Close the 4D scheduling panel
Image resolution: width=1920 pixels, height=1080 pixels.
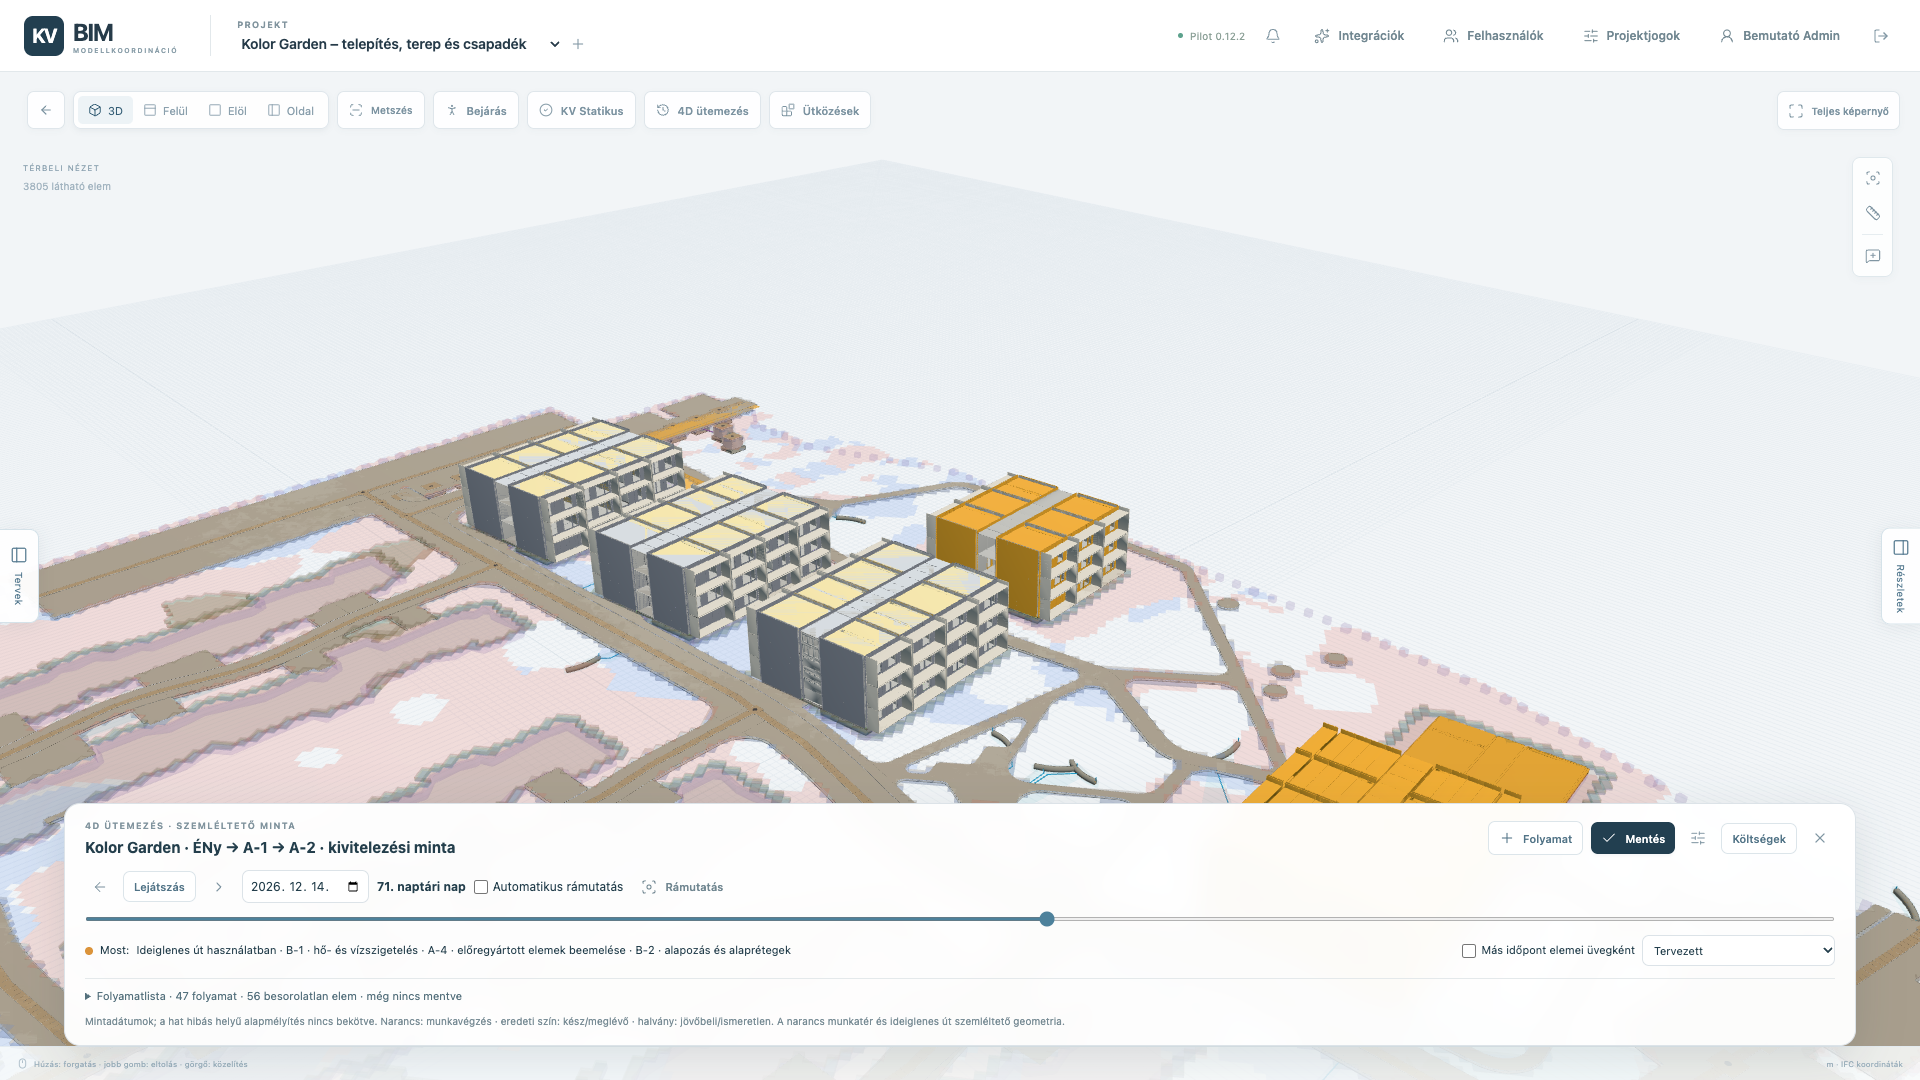[1820, 838]
